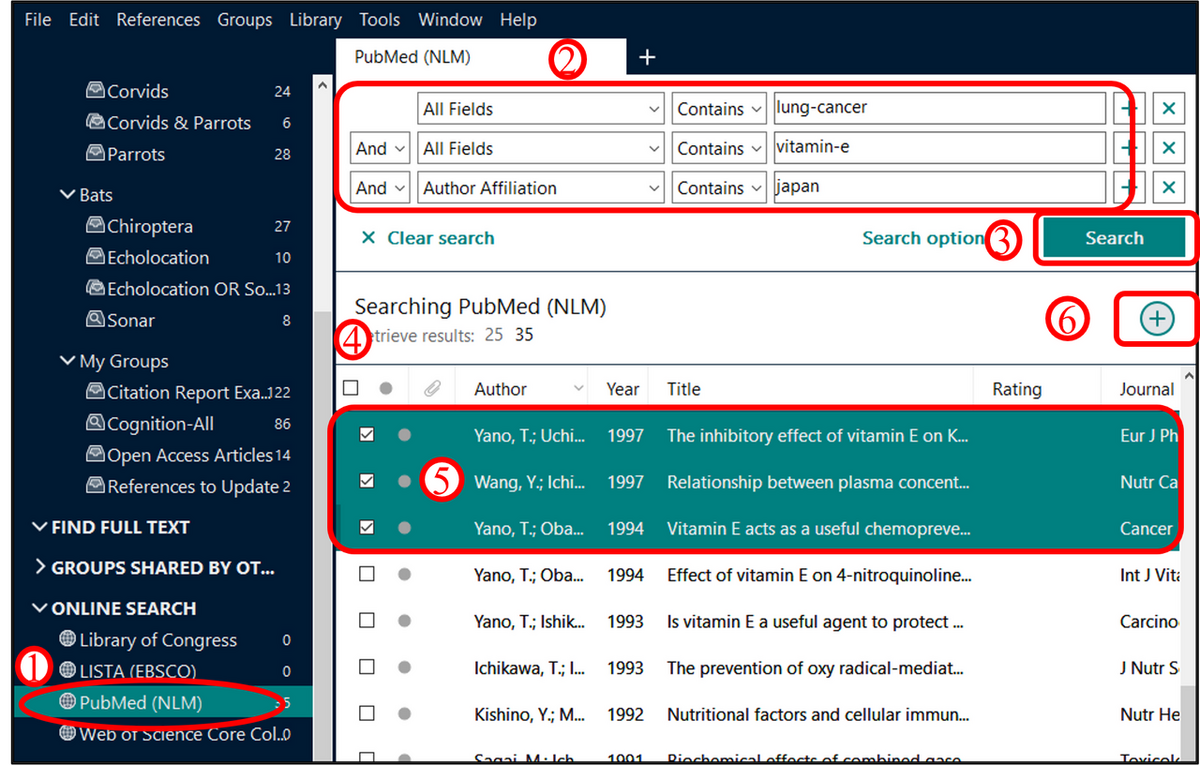1200x765 pixels.
Task: Open the Search options link
Action: pos(920,238)
